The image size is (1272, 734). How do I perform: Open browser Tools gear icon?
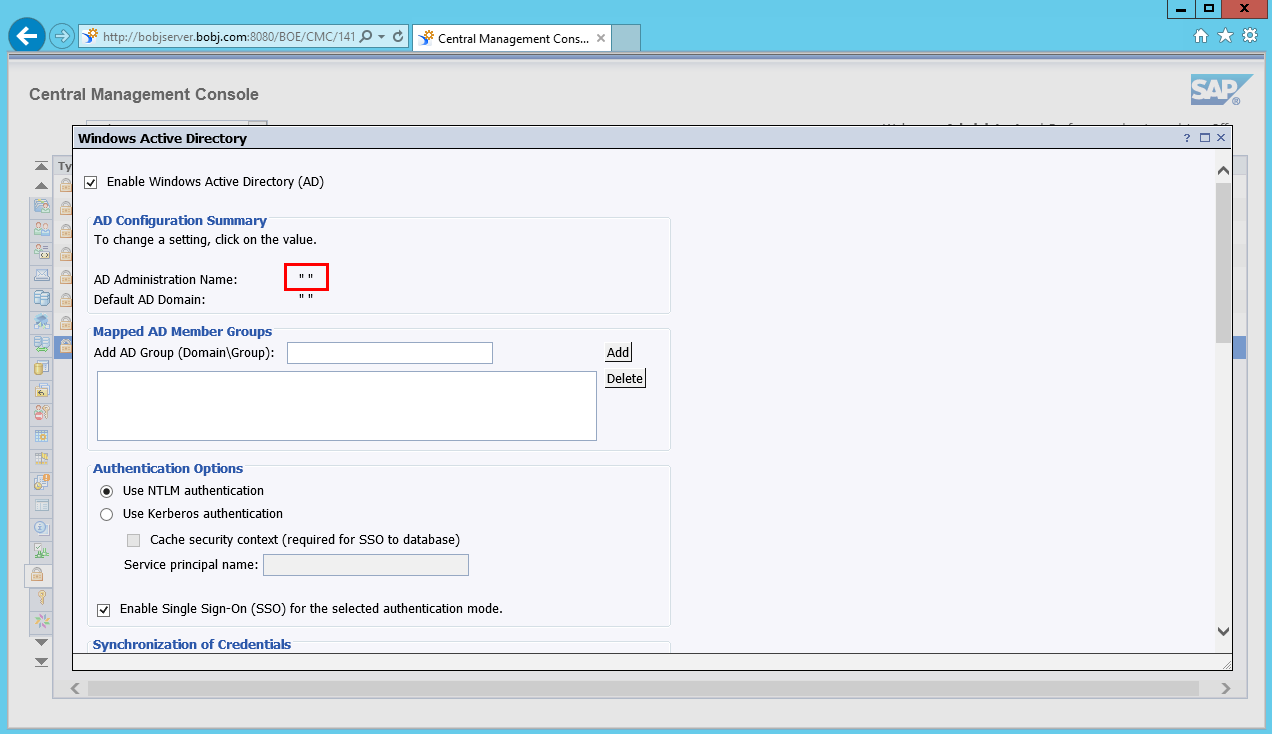(1249, 36)
